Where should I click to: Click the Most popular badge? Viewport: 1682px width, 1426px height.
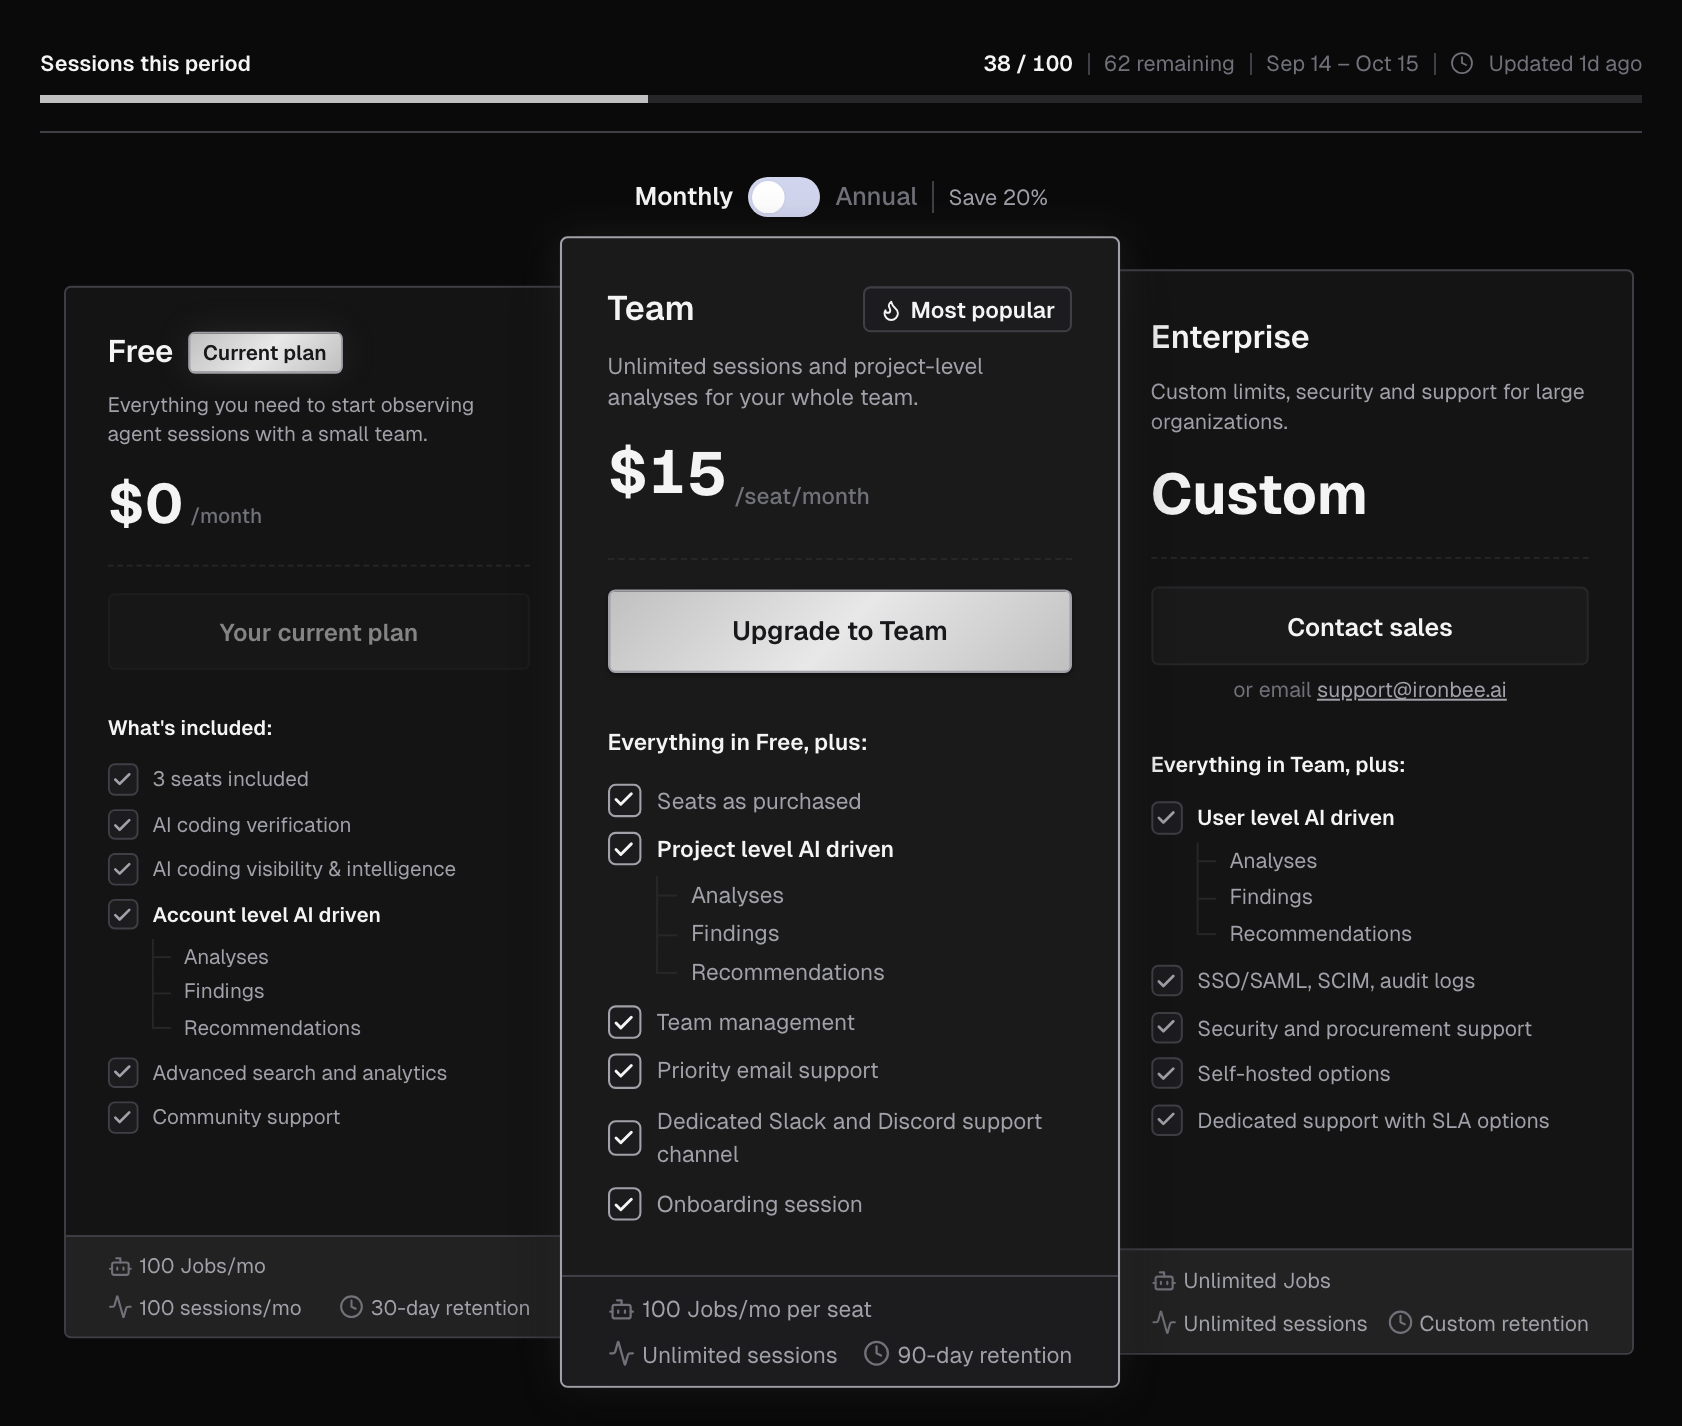click(967, 310)
